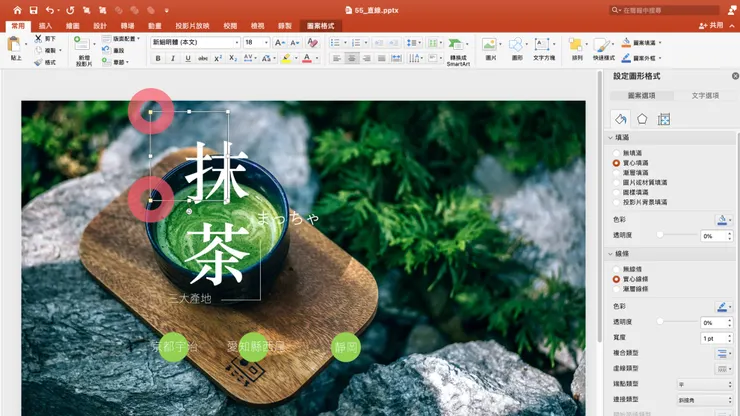Switch to Effects pentagon icon

[x=642, y=119]
